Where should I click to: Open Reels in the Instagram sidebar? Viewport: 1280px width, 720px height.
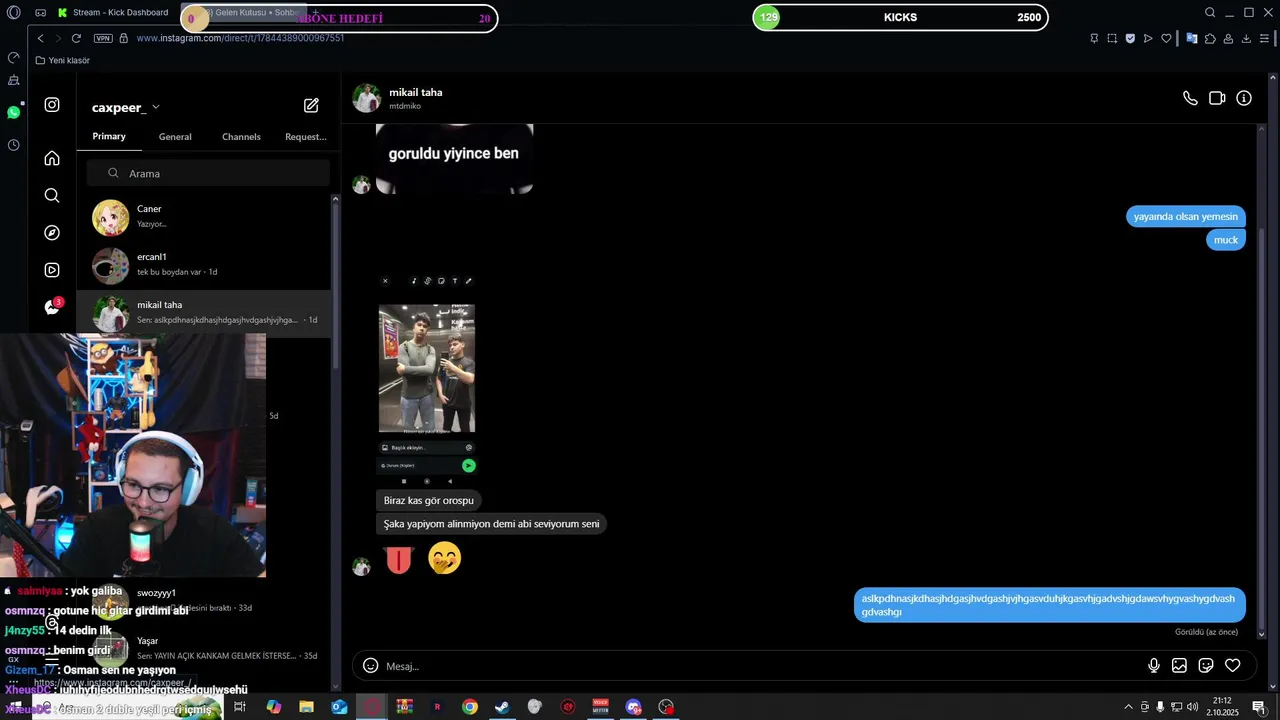coord(52,270)
